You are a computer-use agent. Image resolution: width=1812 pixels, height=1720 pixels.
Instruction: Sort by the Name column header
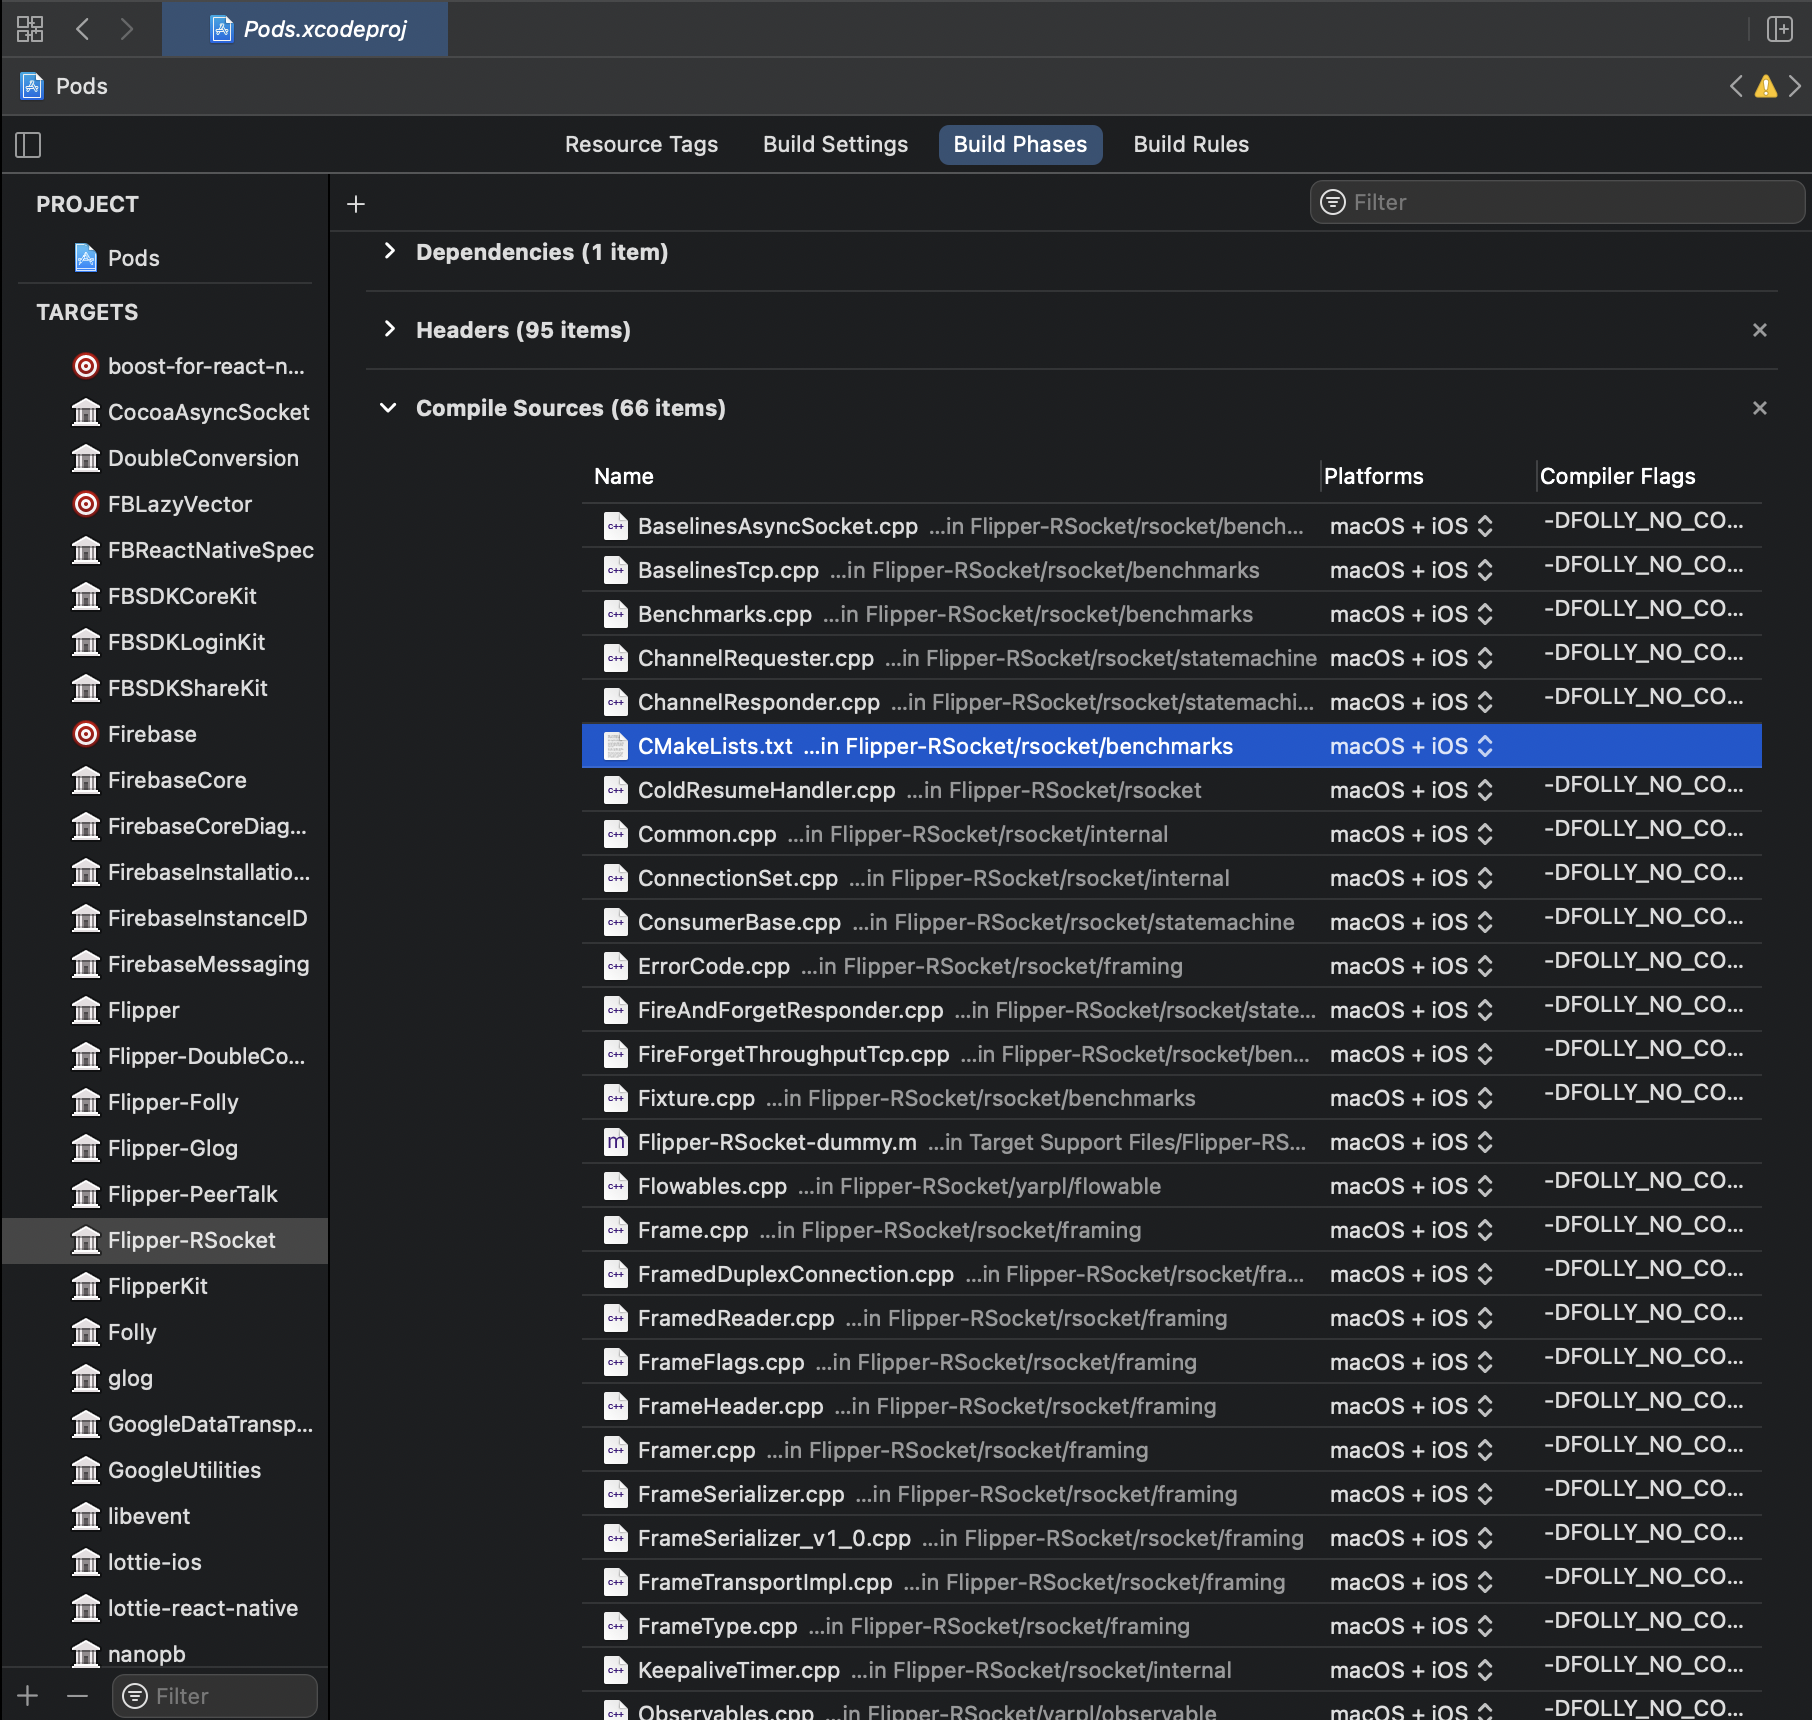point(624,476)
